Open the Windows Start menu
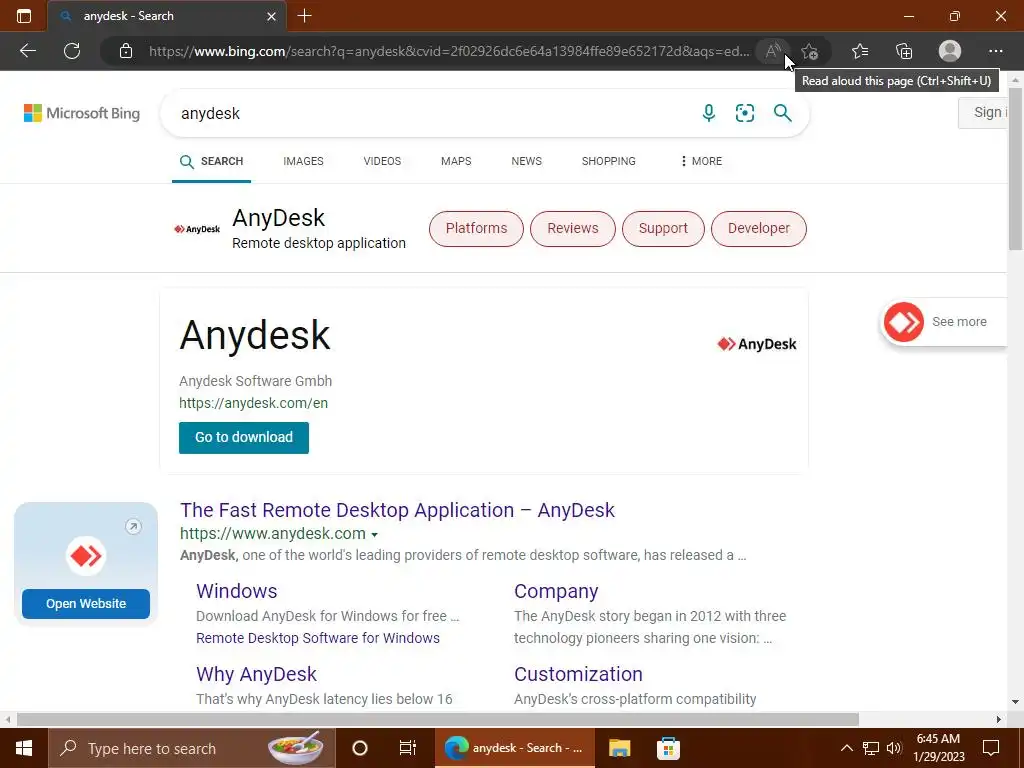The width and height of the screenshot is (1024, 768). (x=24, y=748)
